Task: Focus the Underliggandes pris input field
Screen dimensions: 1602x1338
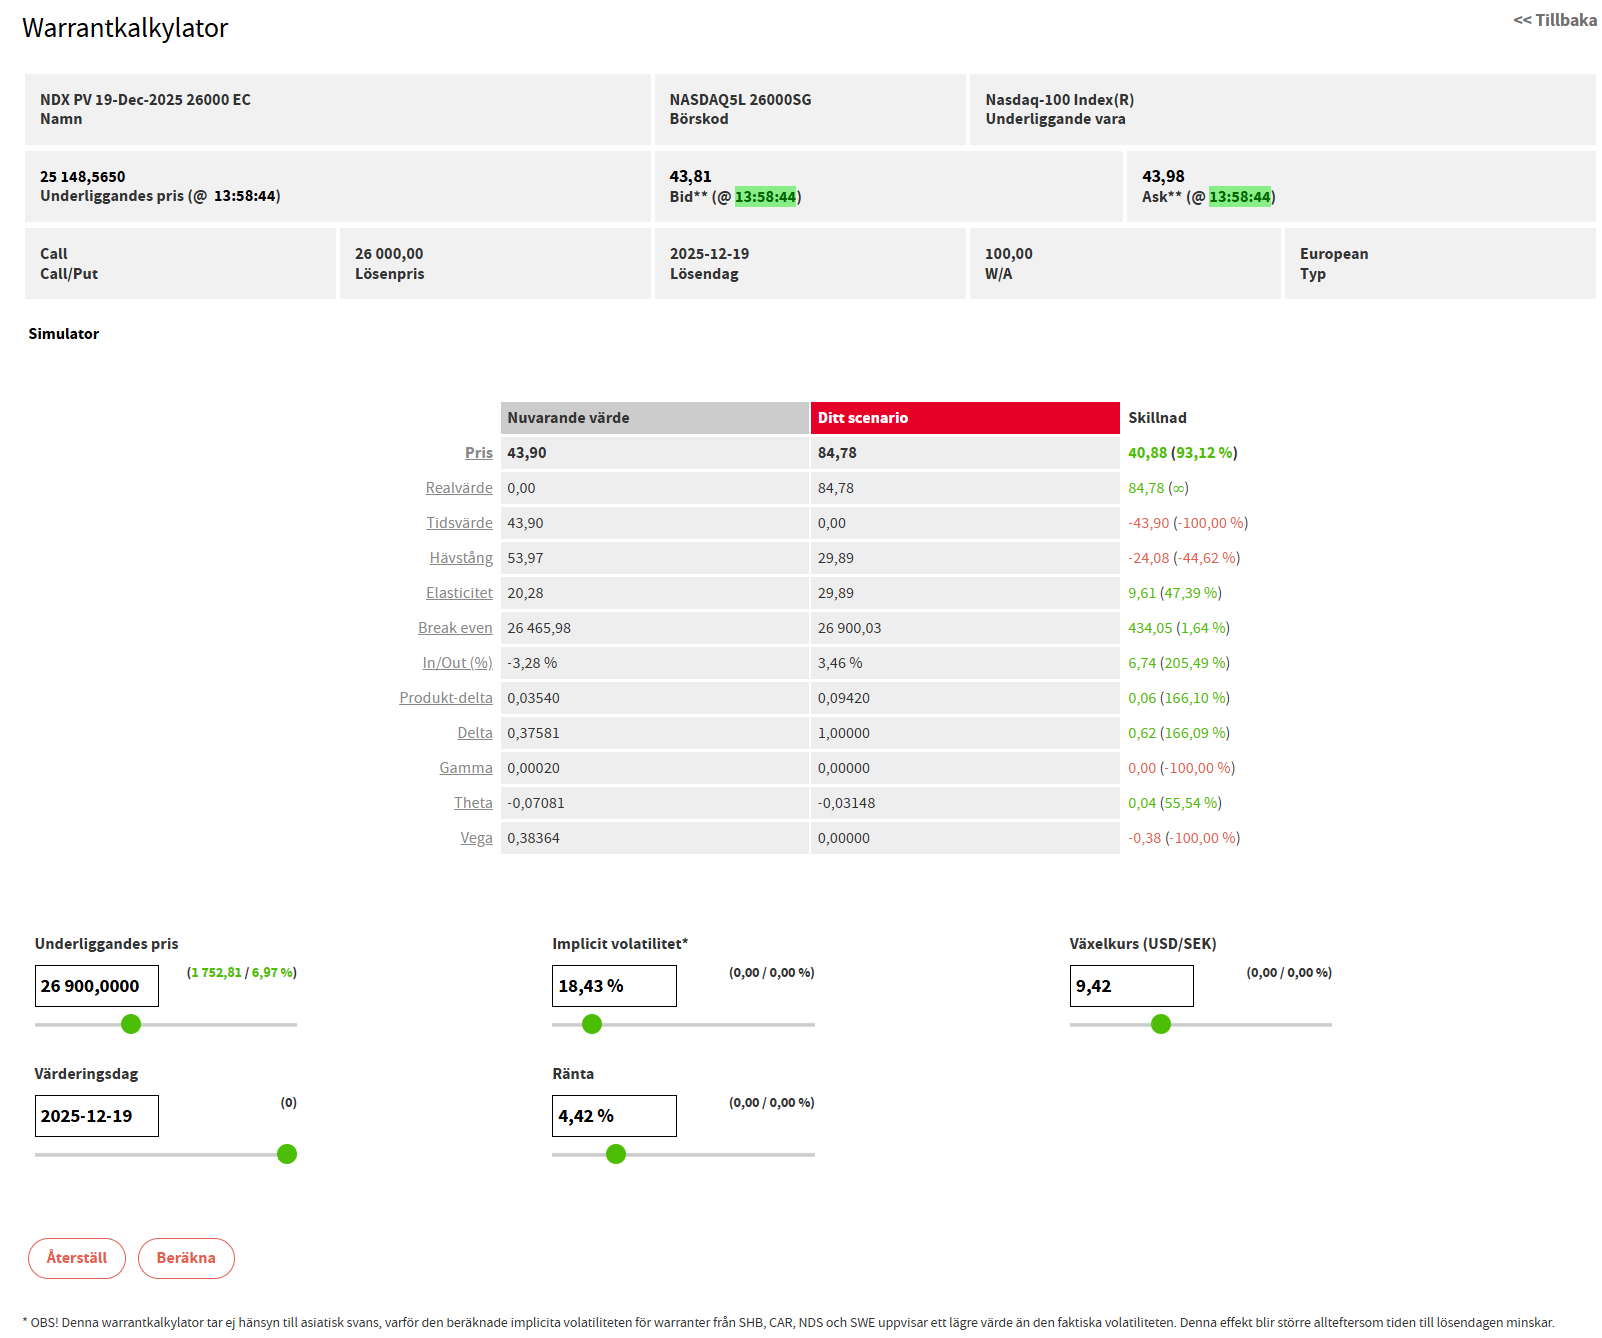Action: [x=97, y=986]
